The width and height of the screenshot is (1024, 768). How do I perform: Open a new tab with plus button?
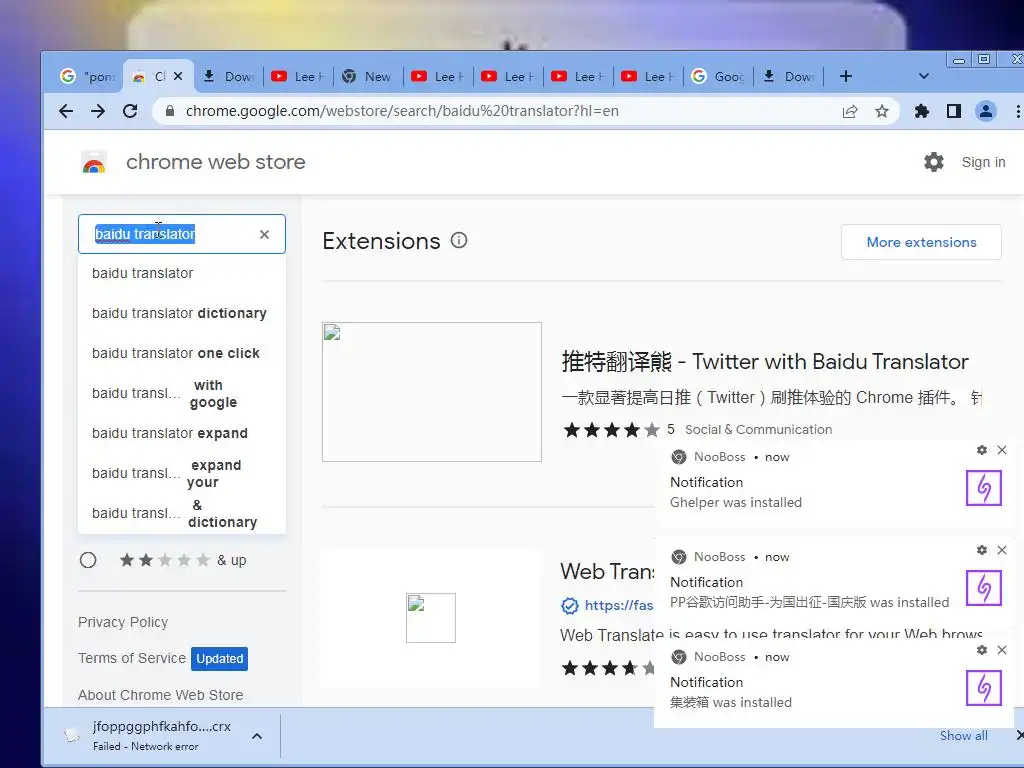(846, 76)
